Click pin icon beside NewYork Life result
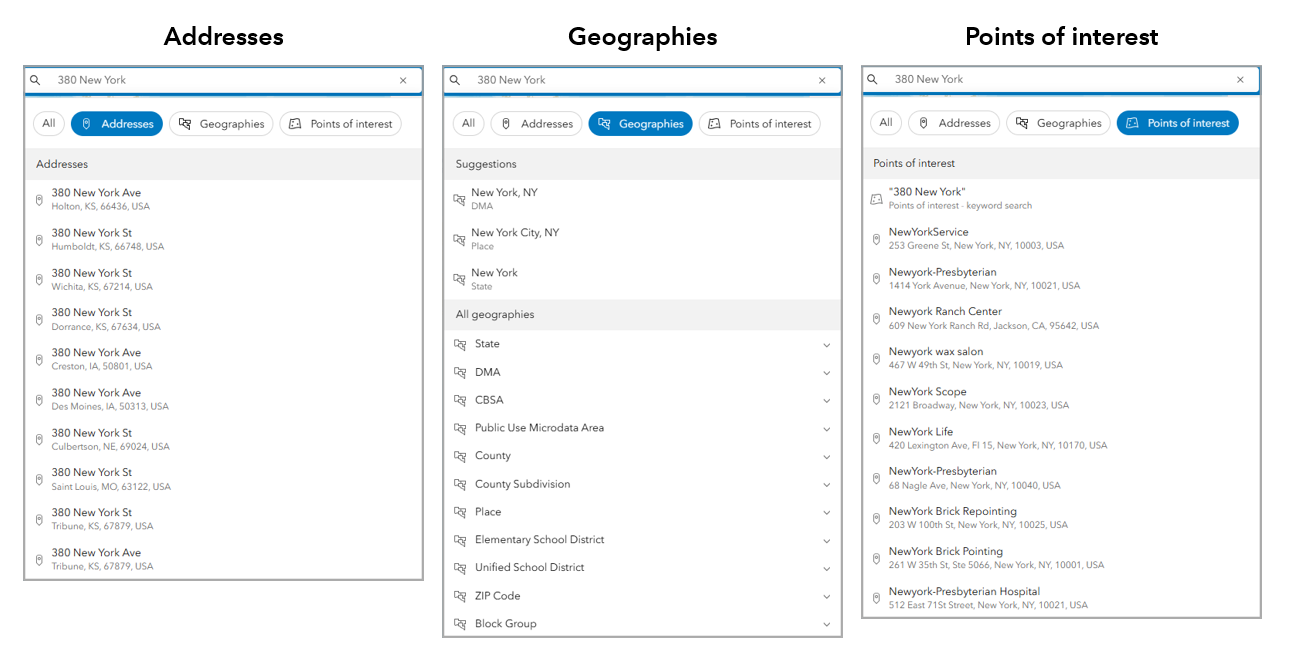This screenshot has width=1298, height=660. (x=876, y=438)
